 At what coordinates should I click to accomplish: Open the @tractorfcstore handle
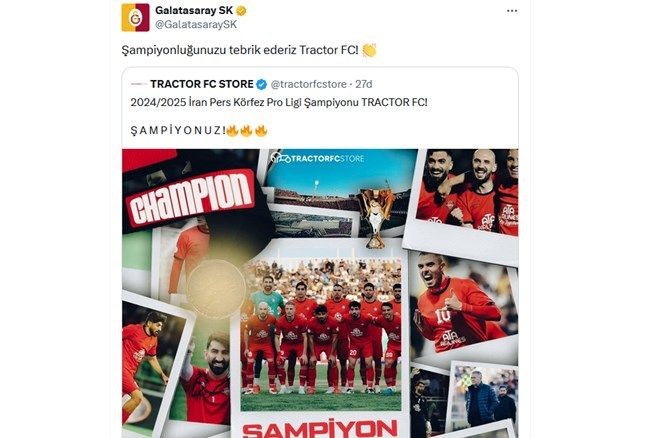click(x=309, y=84)
